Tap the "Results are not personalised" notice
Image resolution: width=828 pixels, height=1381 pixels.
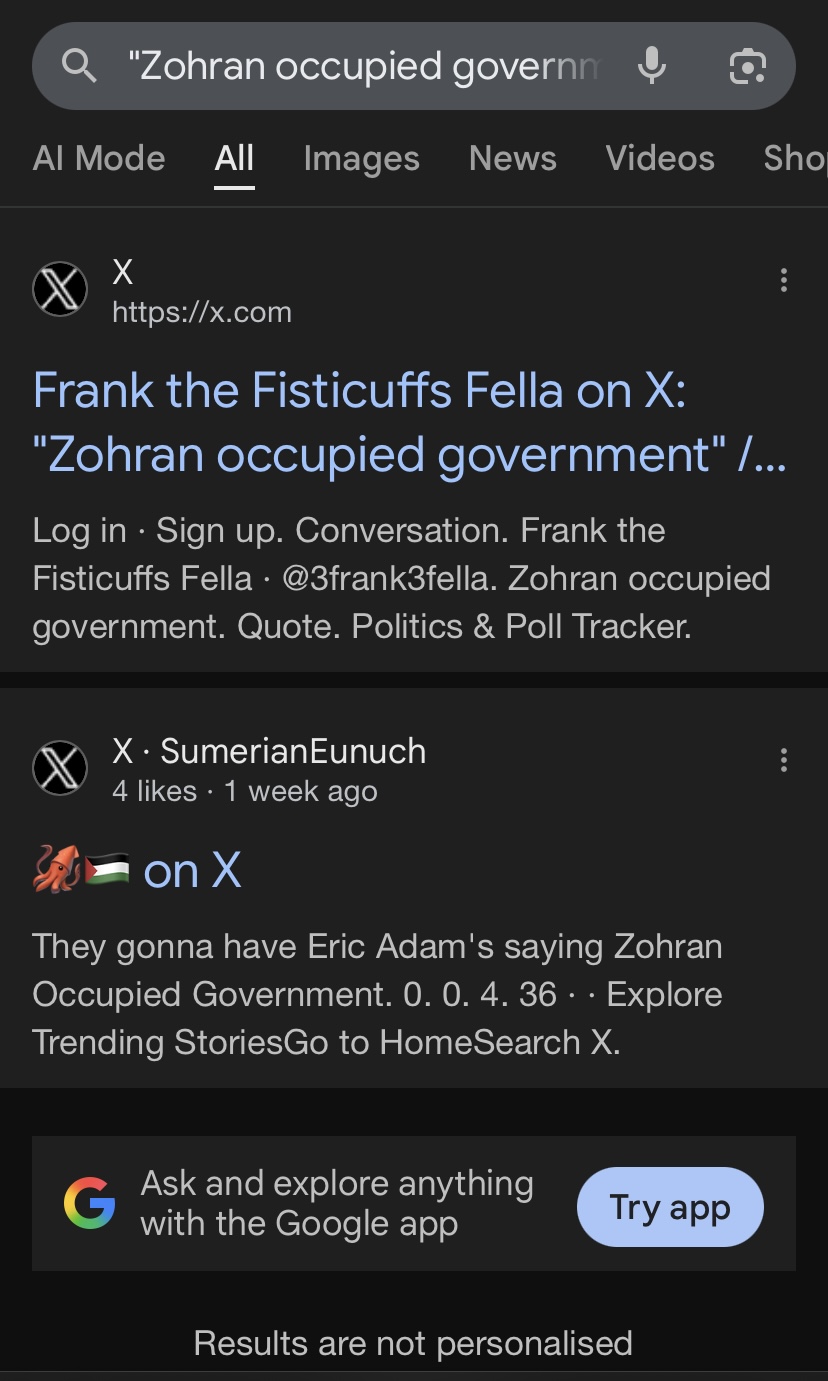coord(413,1342)
